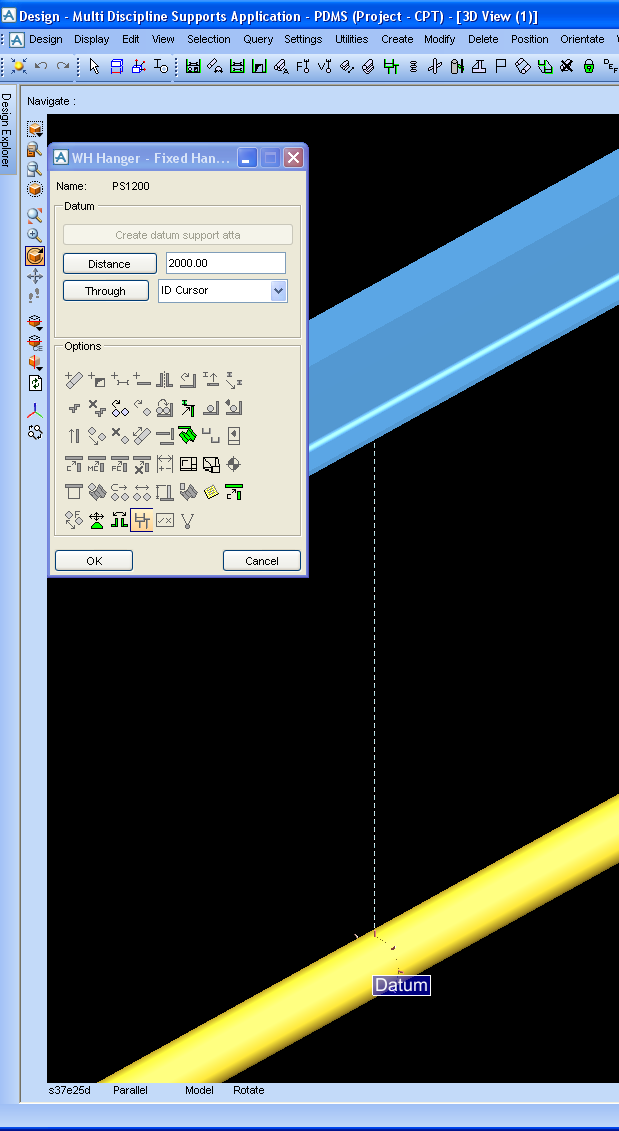
Task: Click the padlock icon in top toolbar
Action: (x=589, y=66)
